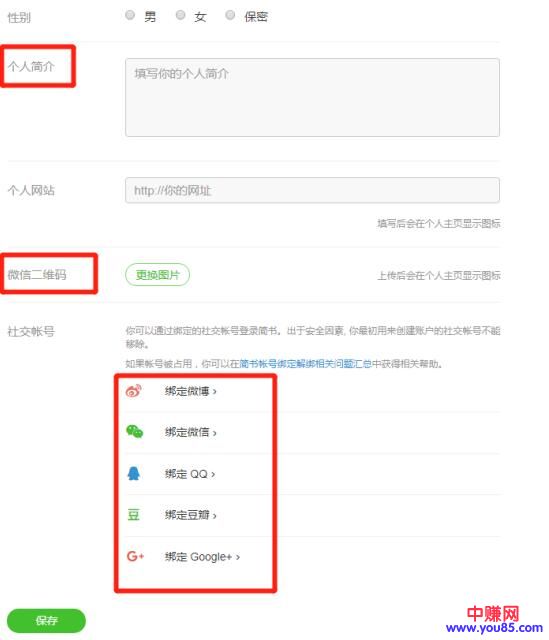Select the 保密 gender radio button
The height and width of the screenshot is (640, 549).
click(230, 15)
